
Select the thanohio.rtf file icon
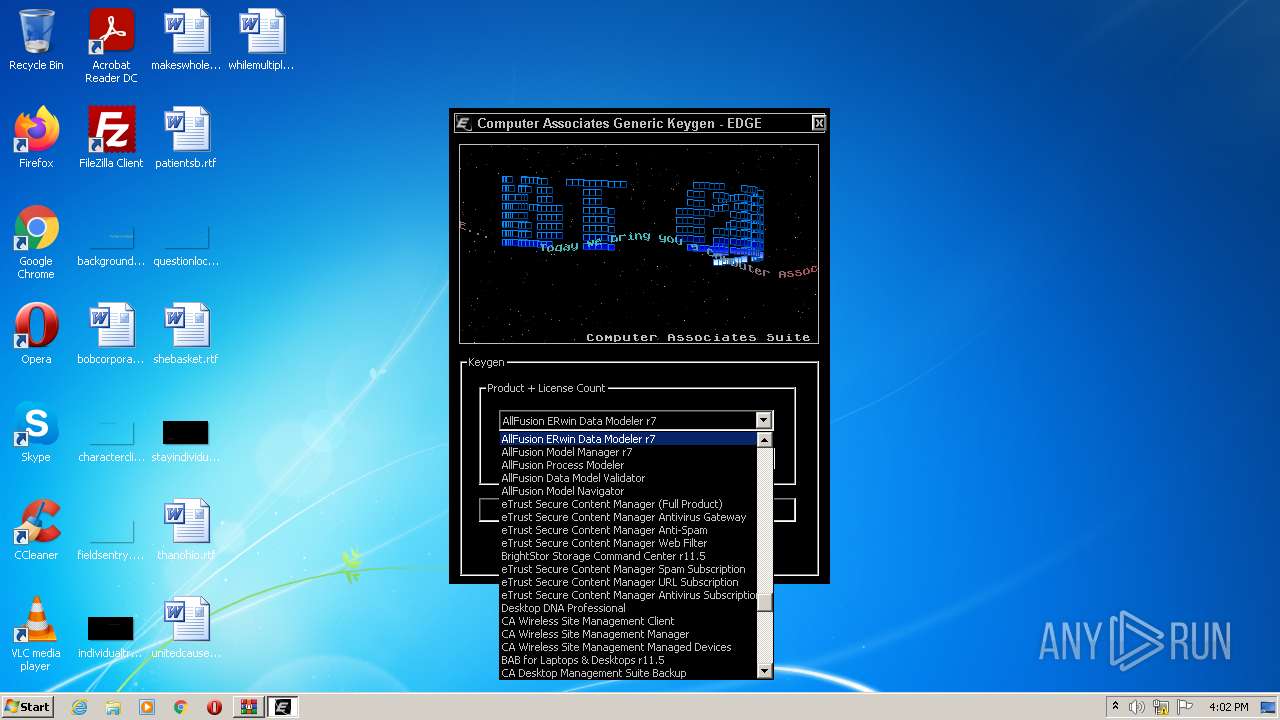[x=186, y=530]
